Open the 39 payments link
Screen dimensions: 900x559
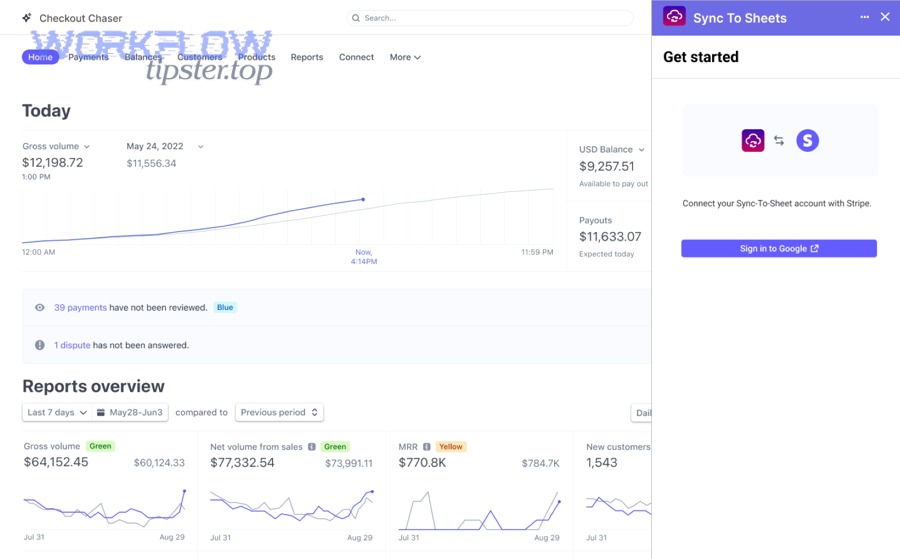click(80, 308)
